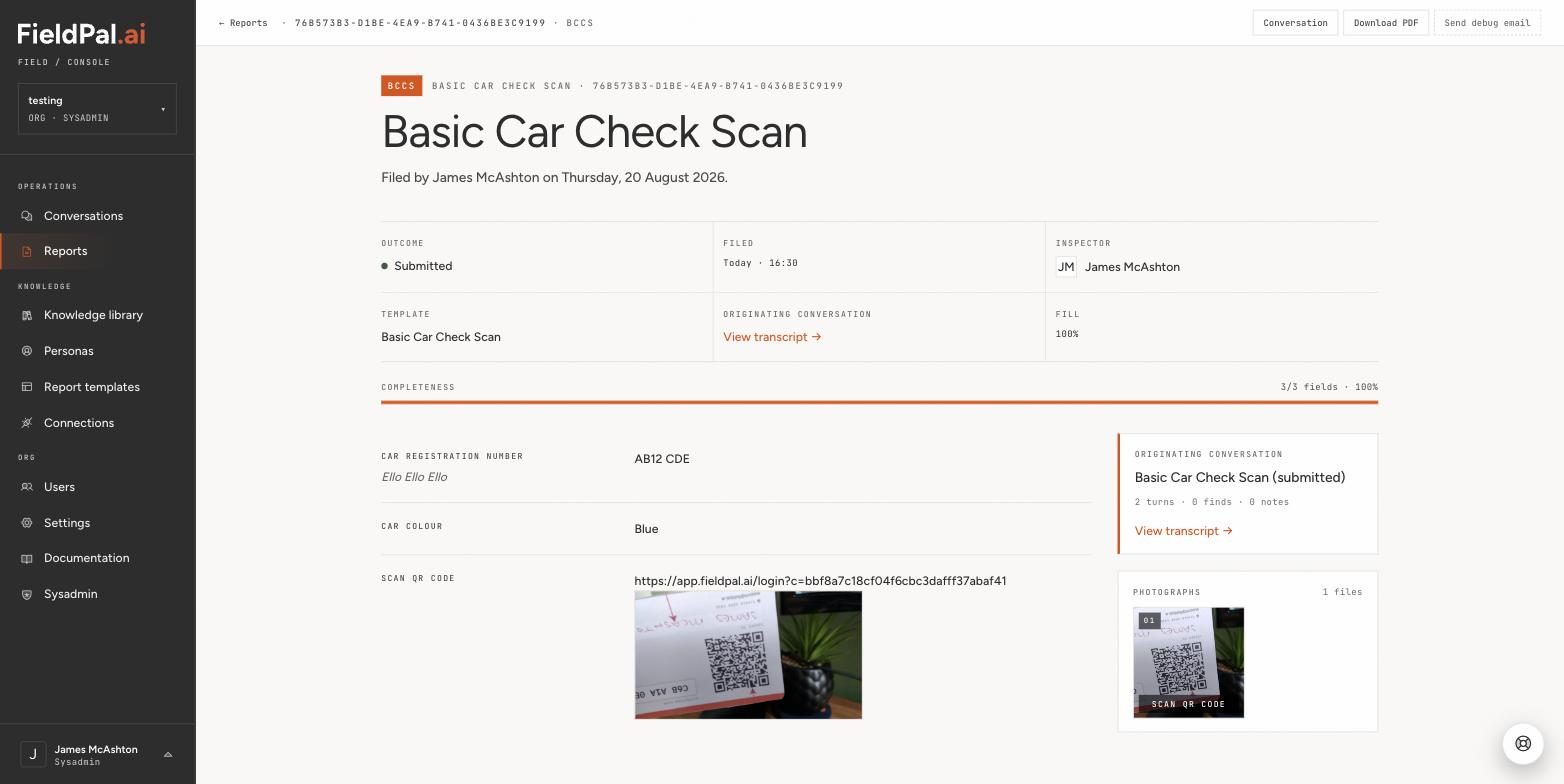This screenshot has height=784, width=1564.
Task: Click the Report templates icon
Action: click(x=27, y=387)
